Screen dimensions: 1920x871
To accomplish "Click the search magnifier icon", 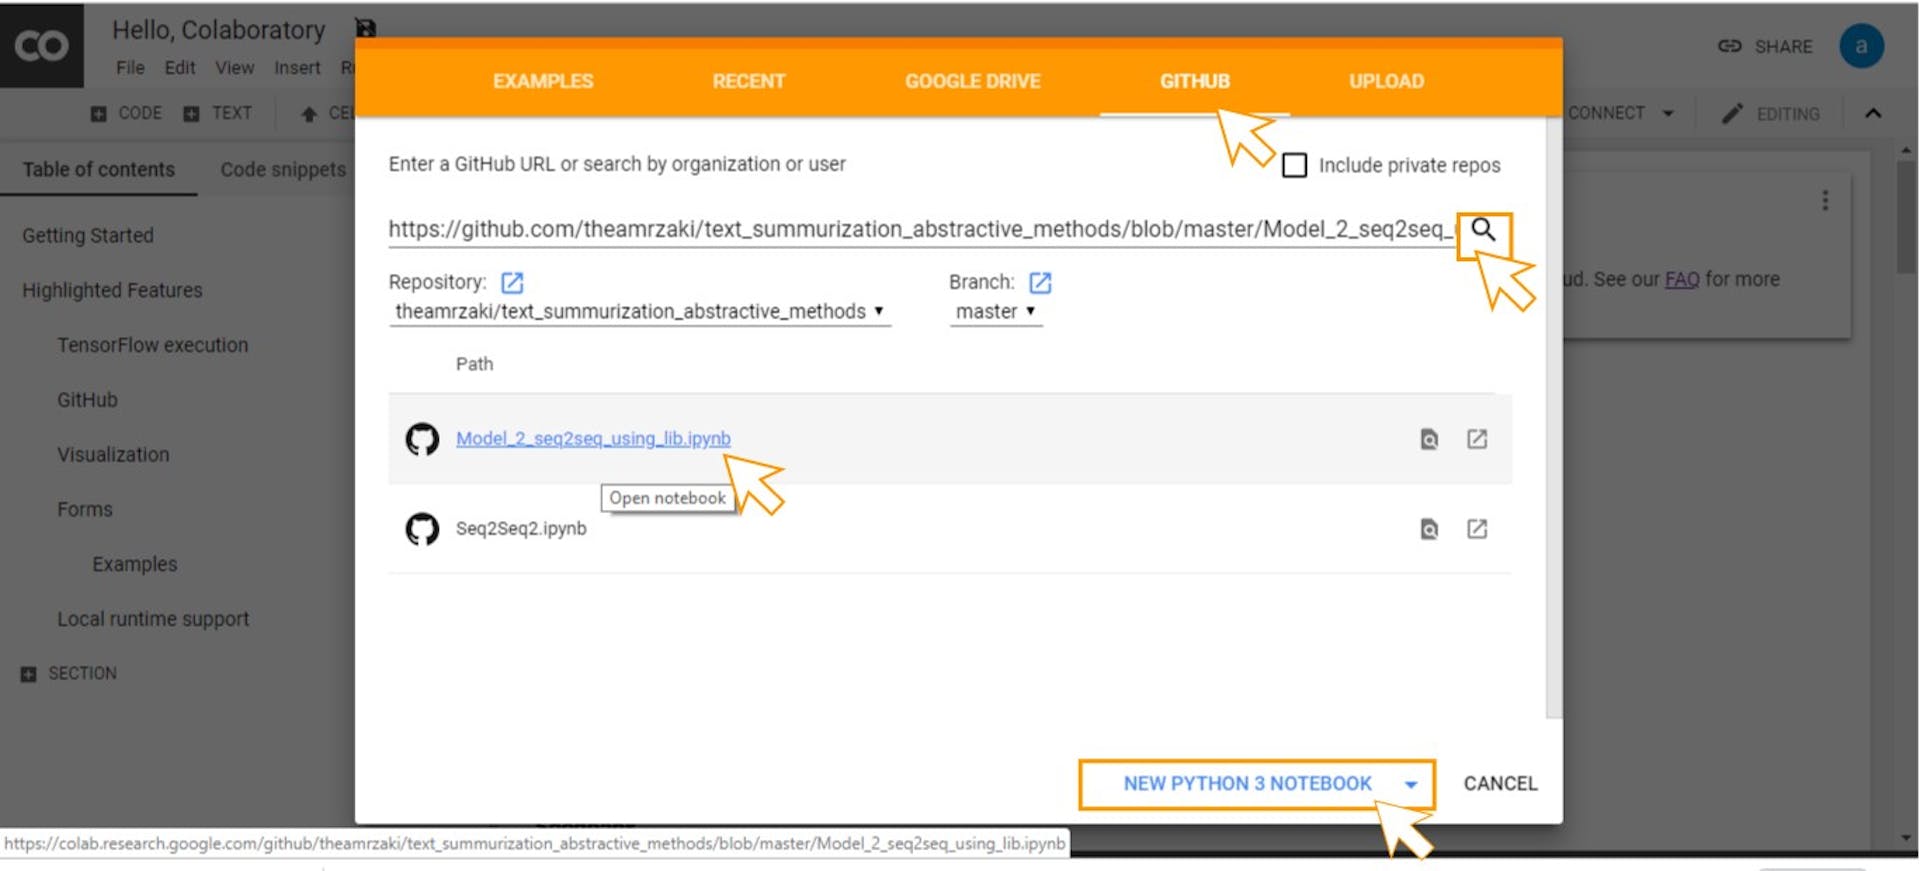I will [1483, 231].
